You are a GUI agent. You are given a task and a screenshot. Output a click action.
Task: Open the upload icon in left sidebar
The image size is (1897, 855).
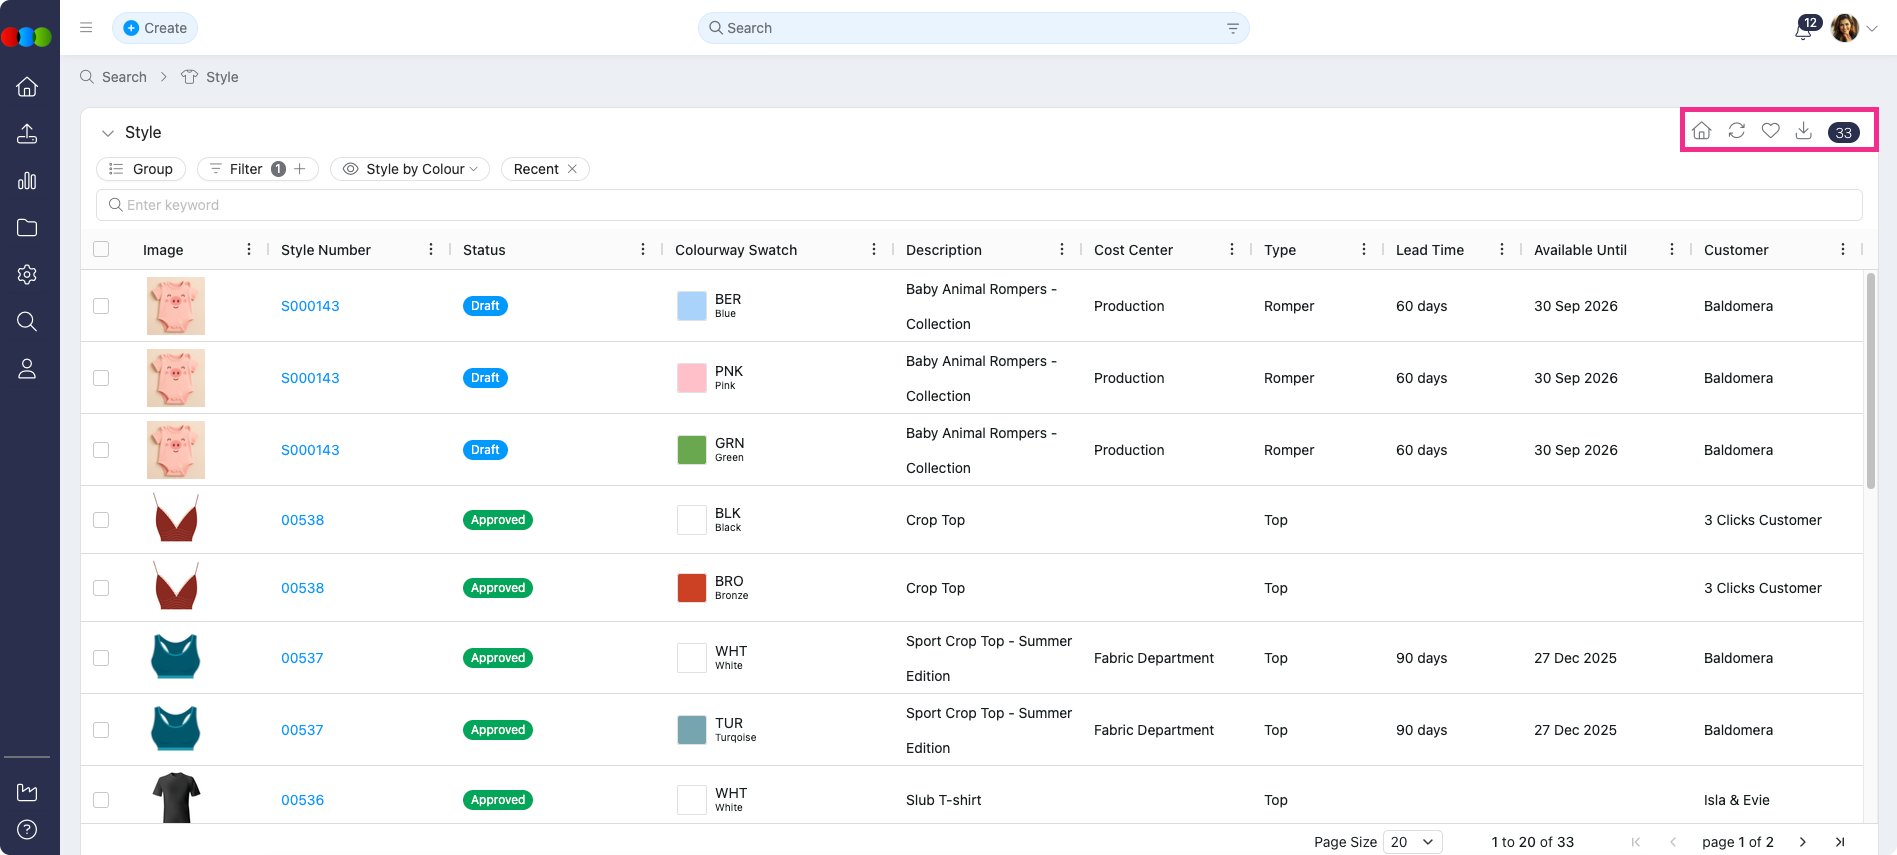point(27,133)
